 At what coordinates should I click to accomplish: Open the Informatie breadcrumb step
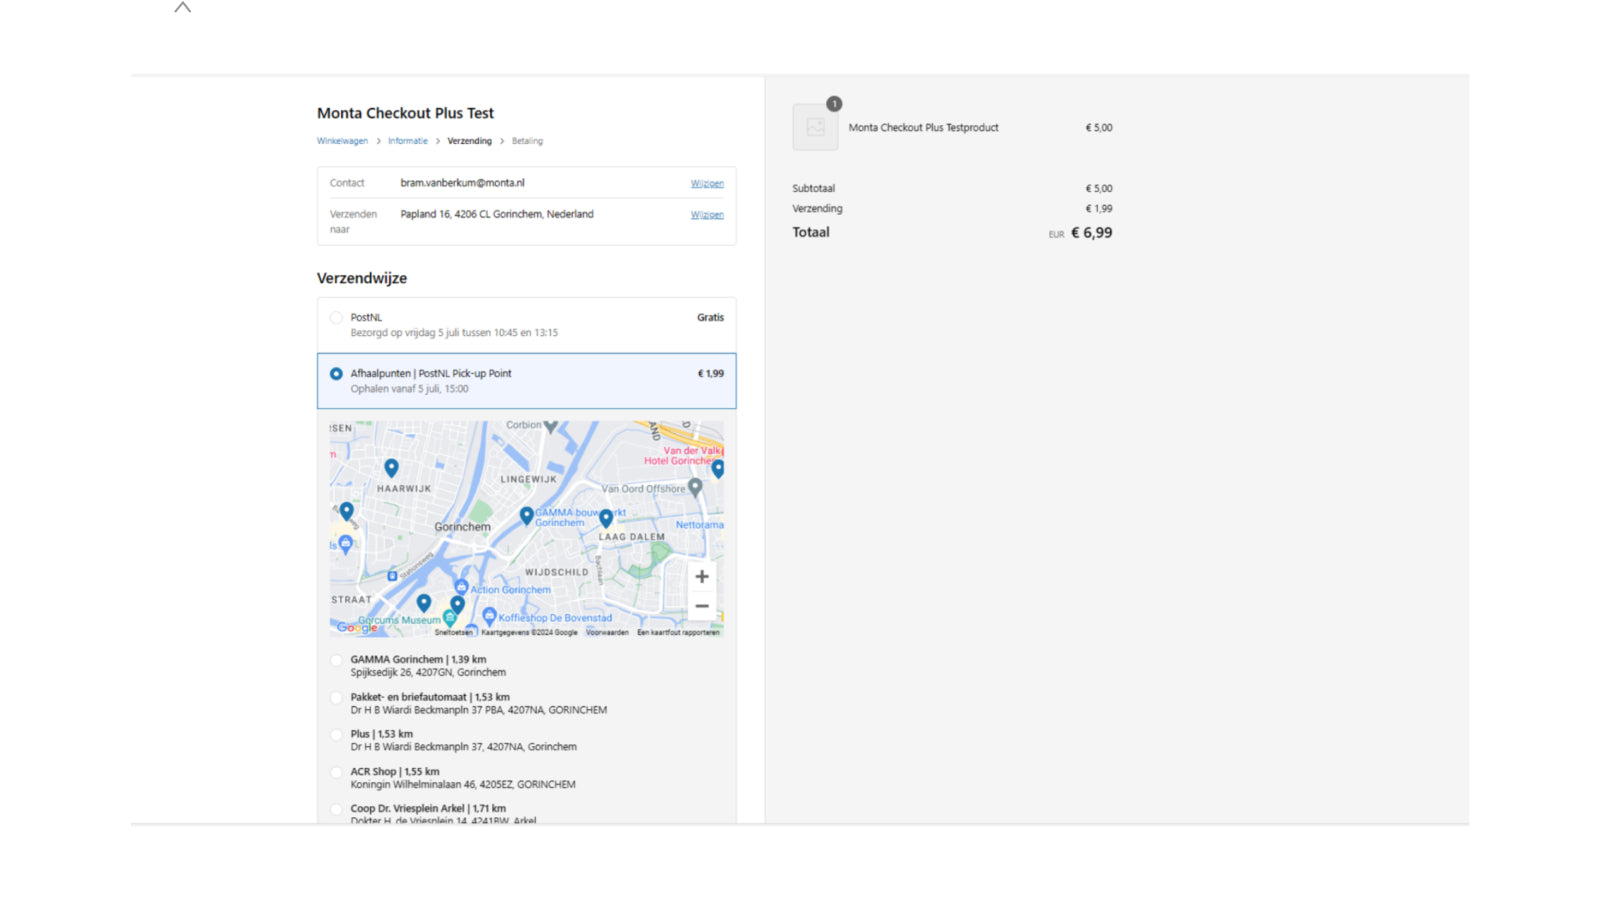click(x=408, y=141)
